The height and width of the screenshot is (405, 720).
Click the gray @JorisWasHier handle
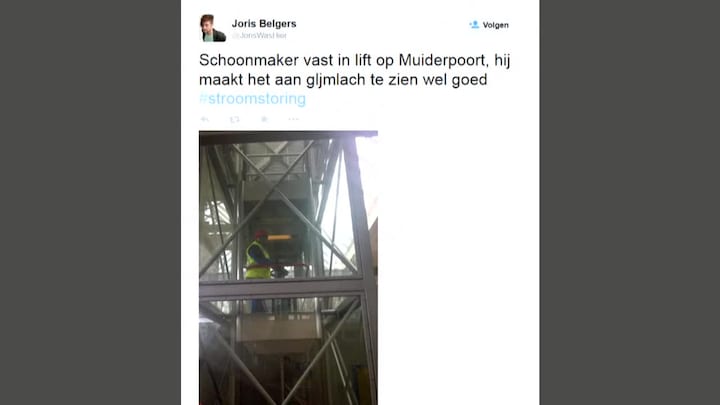pyautogui.click(x=259, y=35)
